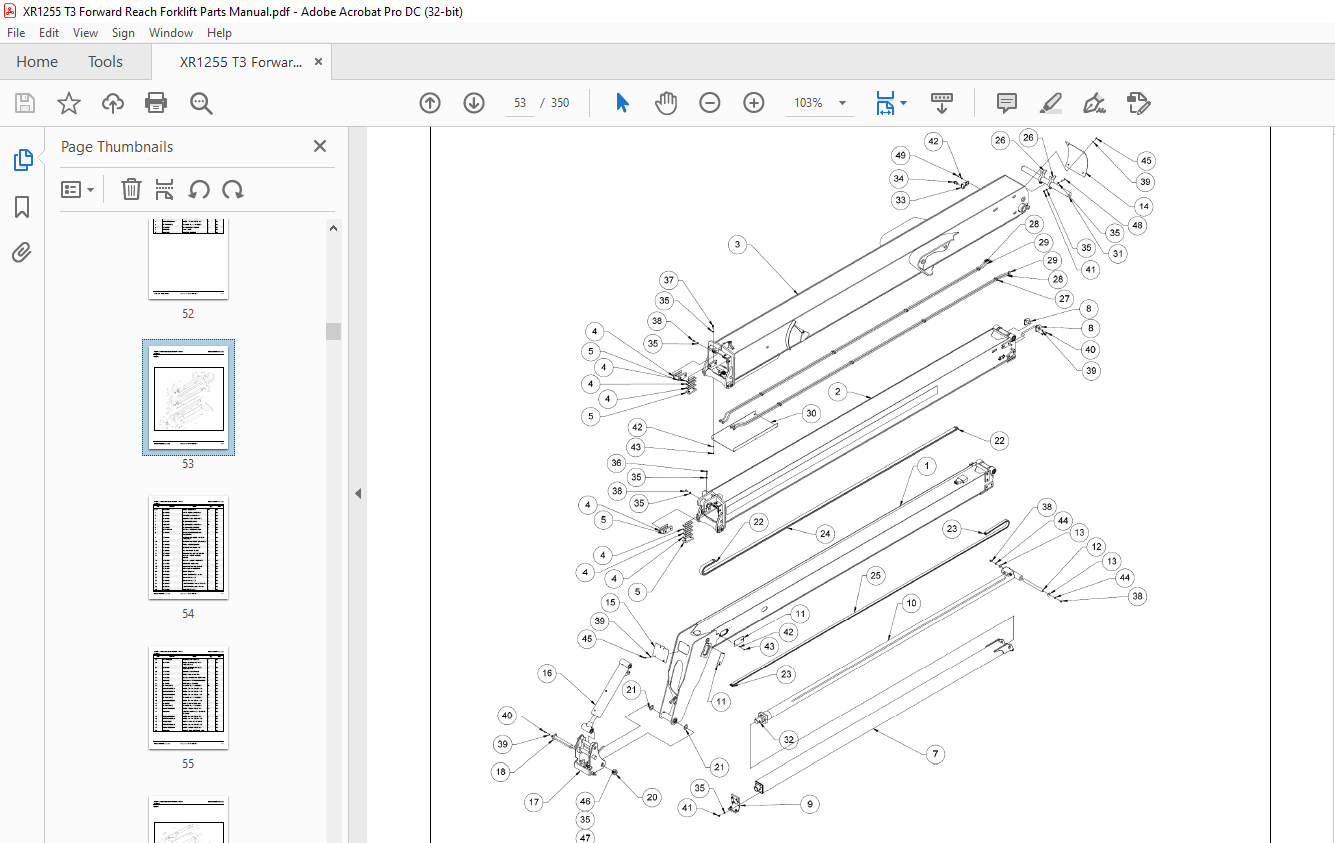1335x843 pixels.
Task: Add a sticky note comment
Action: click(x=1007, y=103)
